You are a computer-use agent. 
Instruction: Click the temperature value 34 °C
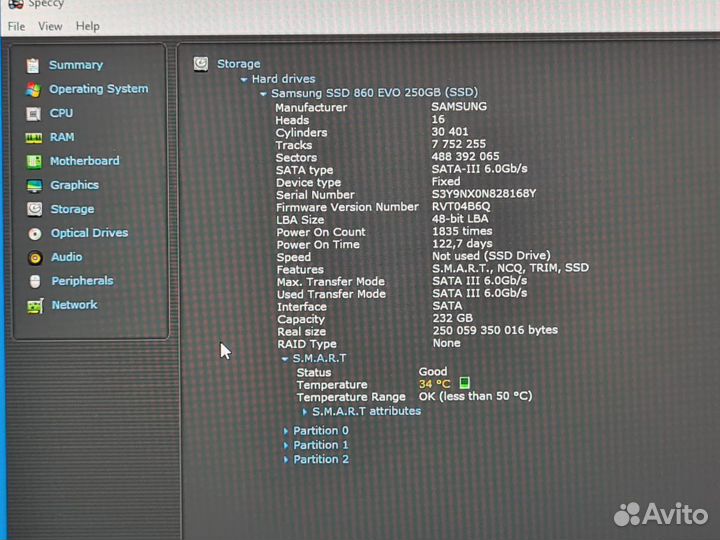click(434, 384)
